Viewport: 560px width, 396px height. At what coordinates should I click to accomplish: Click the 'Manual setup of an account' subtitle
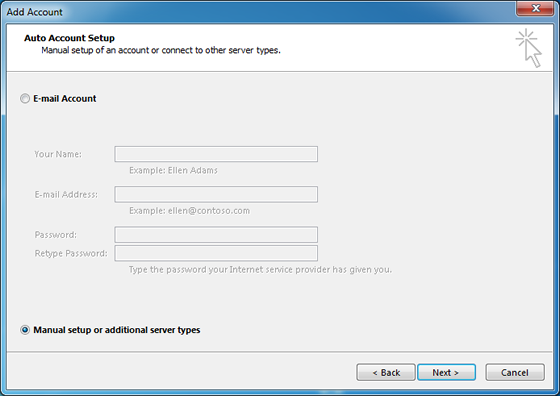pyautogui.click(x=161, y=50)
